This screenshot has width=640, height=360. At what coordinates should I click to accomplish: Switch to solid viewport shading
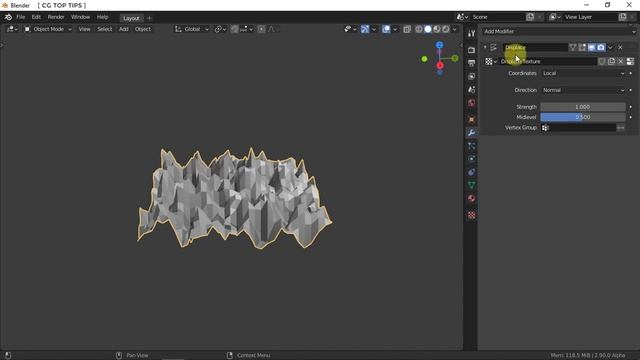pyautogui.click(x=428, y=29)
